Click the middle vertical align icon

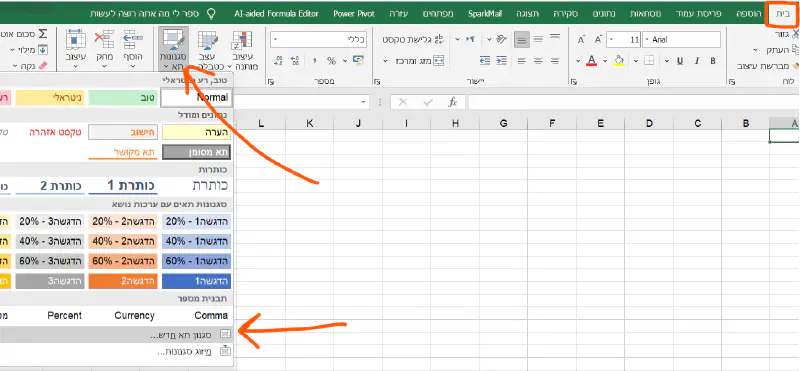pos(538,39)
